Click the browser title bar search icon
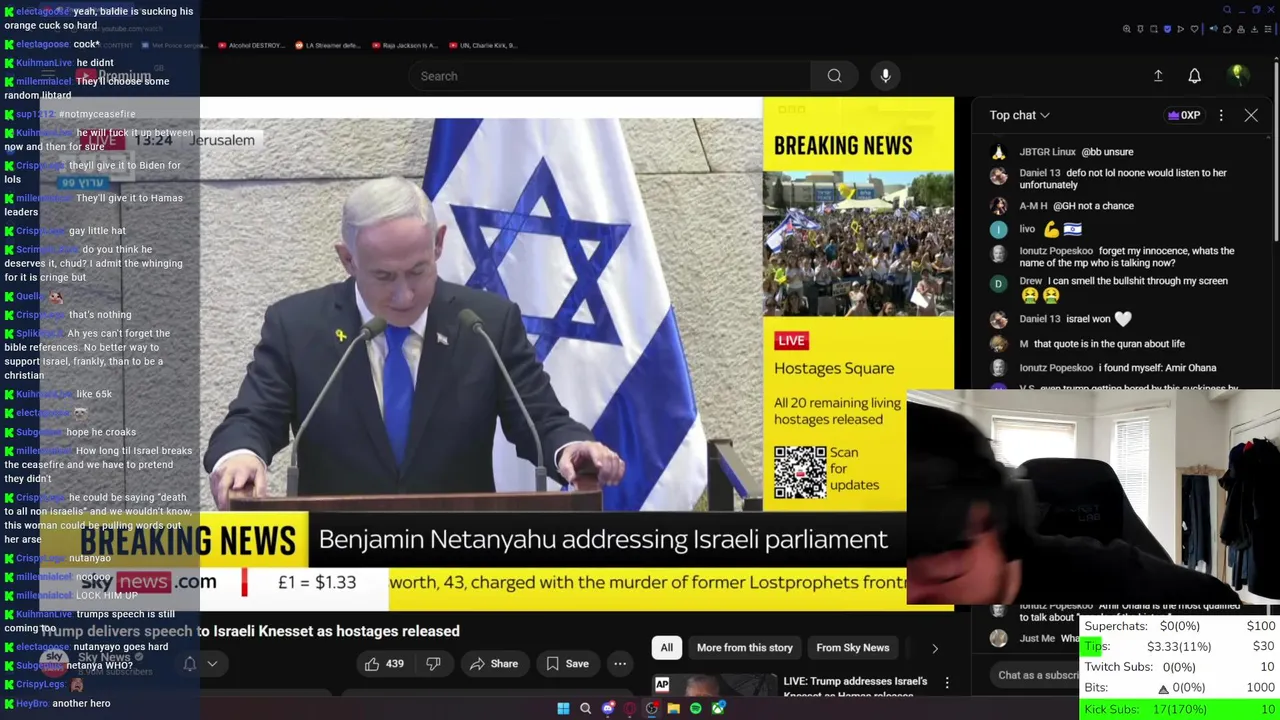Viewport: 1280px width, 720px height. coord(1227,10)
